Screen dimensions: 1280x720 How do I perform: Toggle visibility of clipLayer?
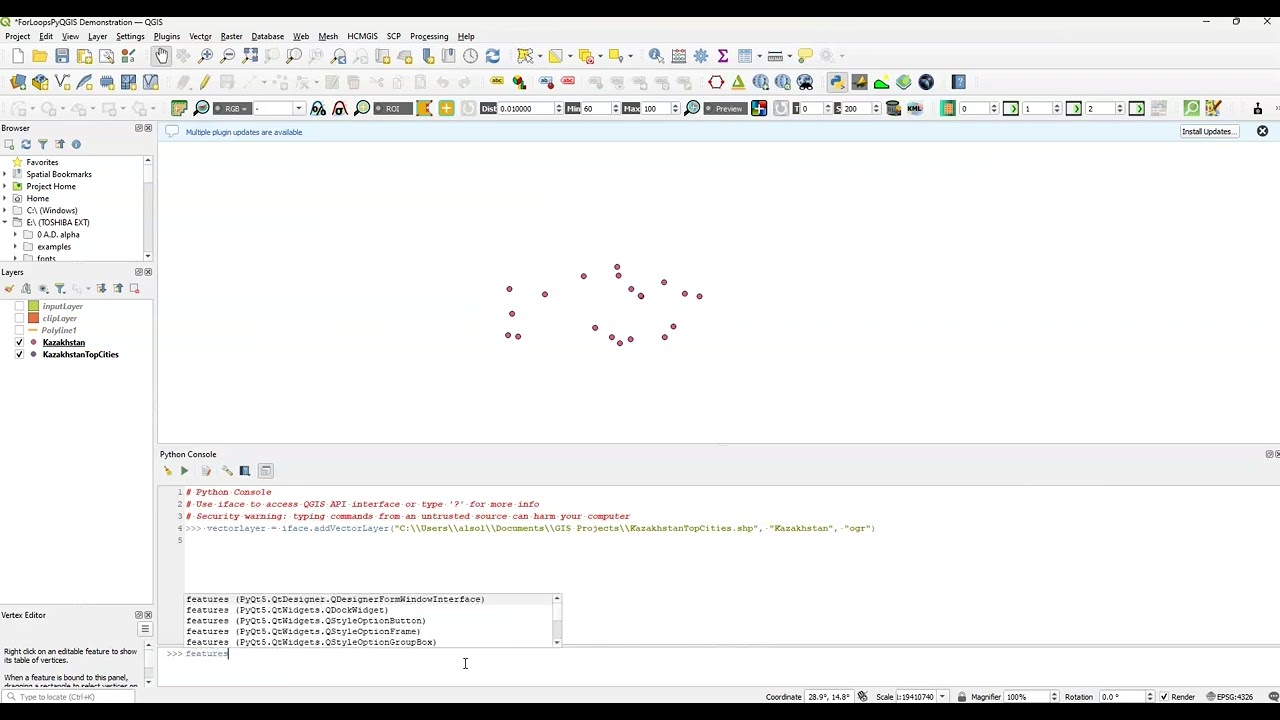click(19, 318)
